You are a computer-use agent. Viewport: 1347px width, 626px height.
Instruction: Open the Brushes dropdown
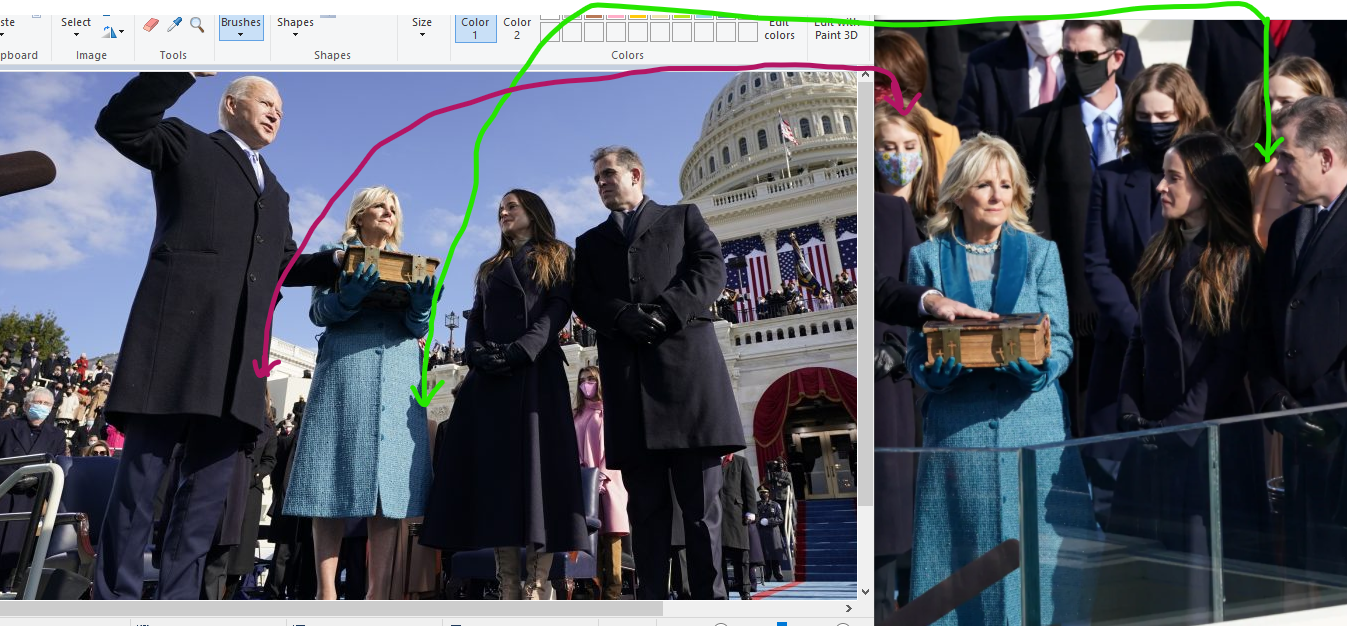click(x=240, y=34)
